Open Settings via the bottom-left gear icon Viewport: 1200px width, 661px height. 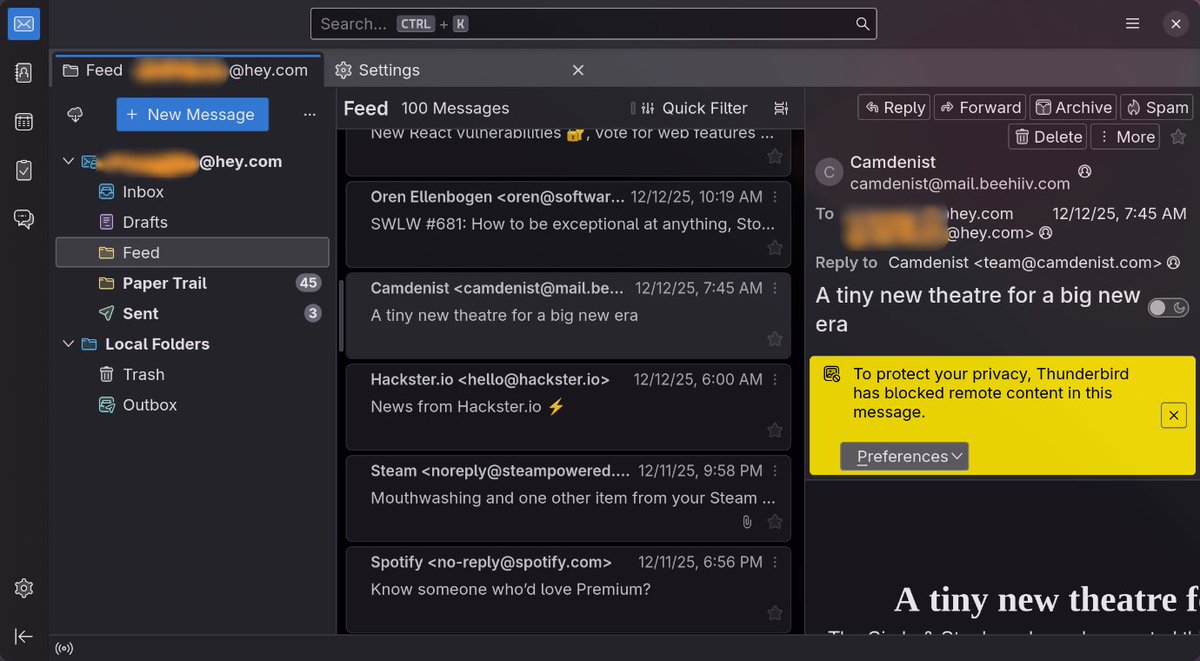24,588
